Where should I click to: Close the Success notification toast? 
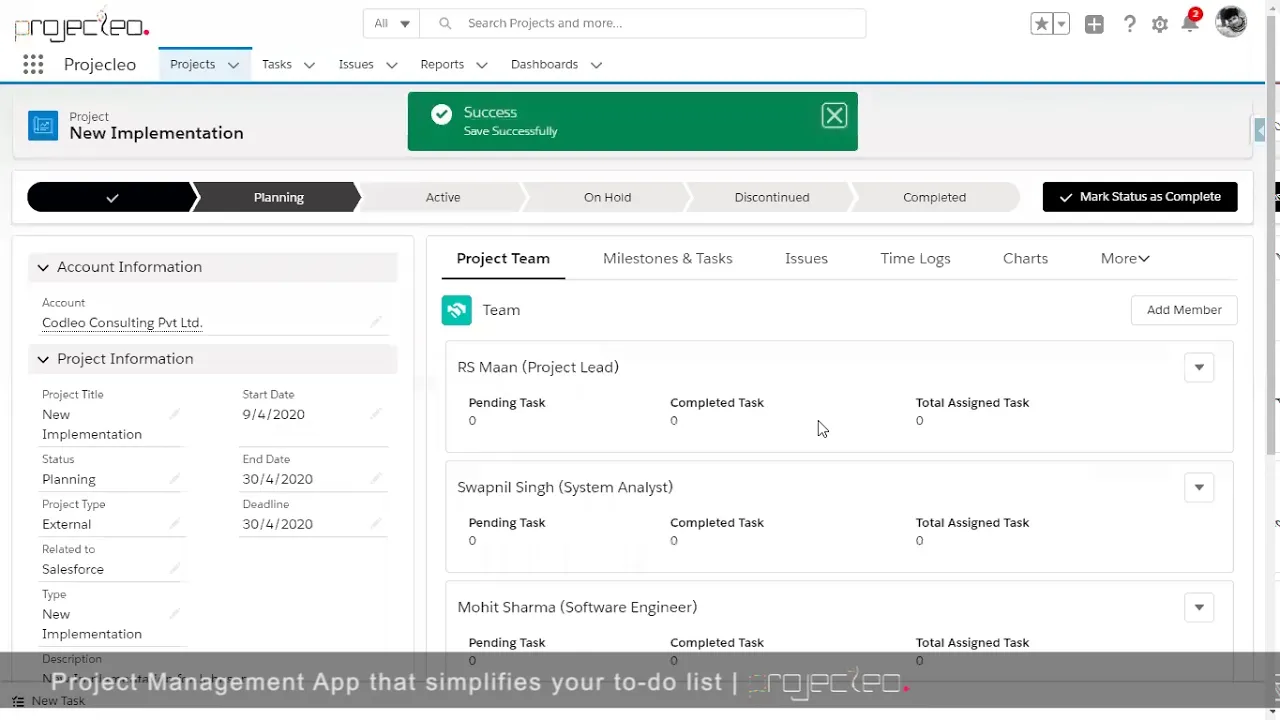(x=834, y=116)
